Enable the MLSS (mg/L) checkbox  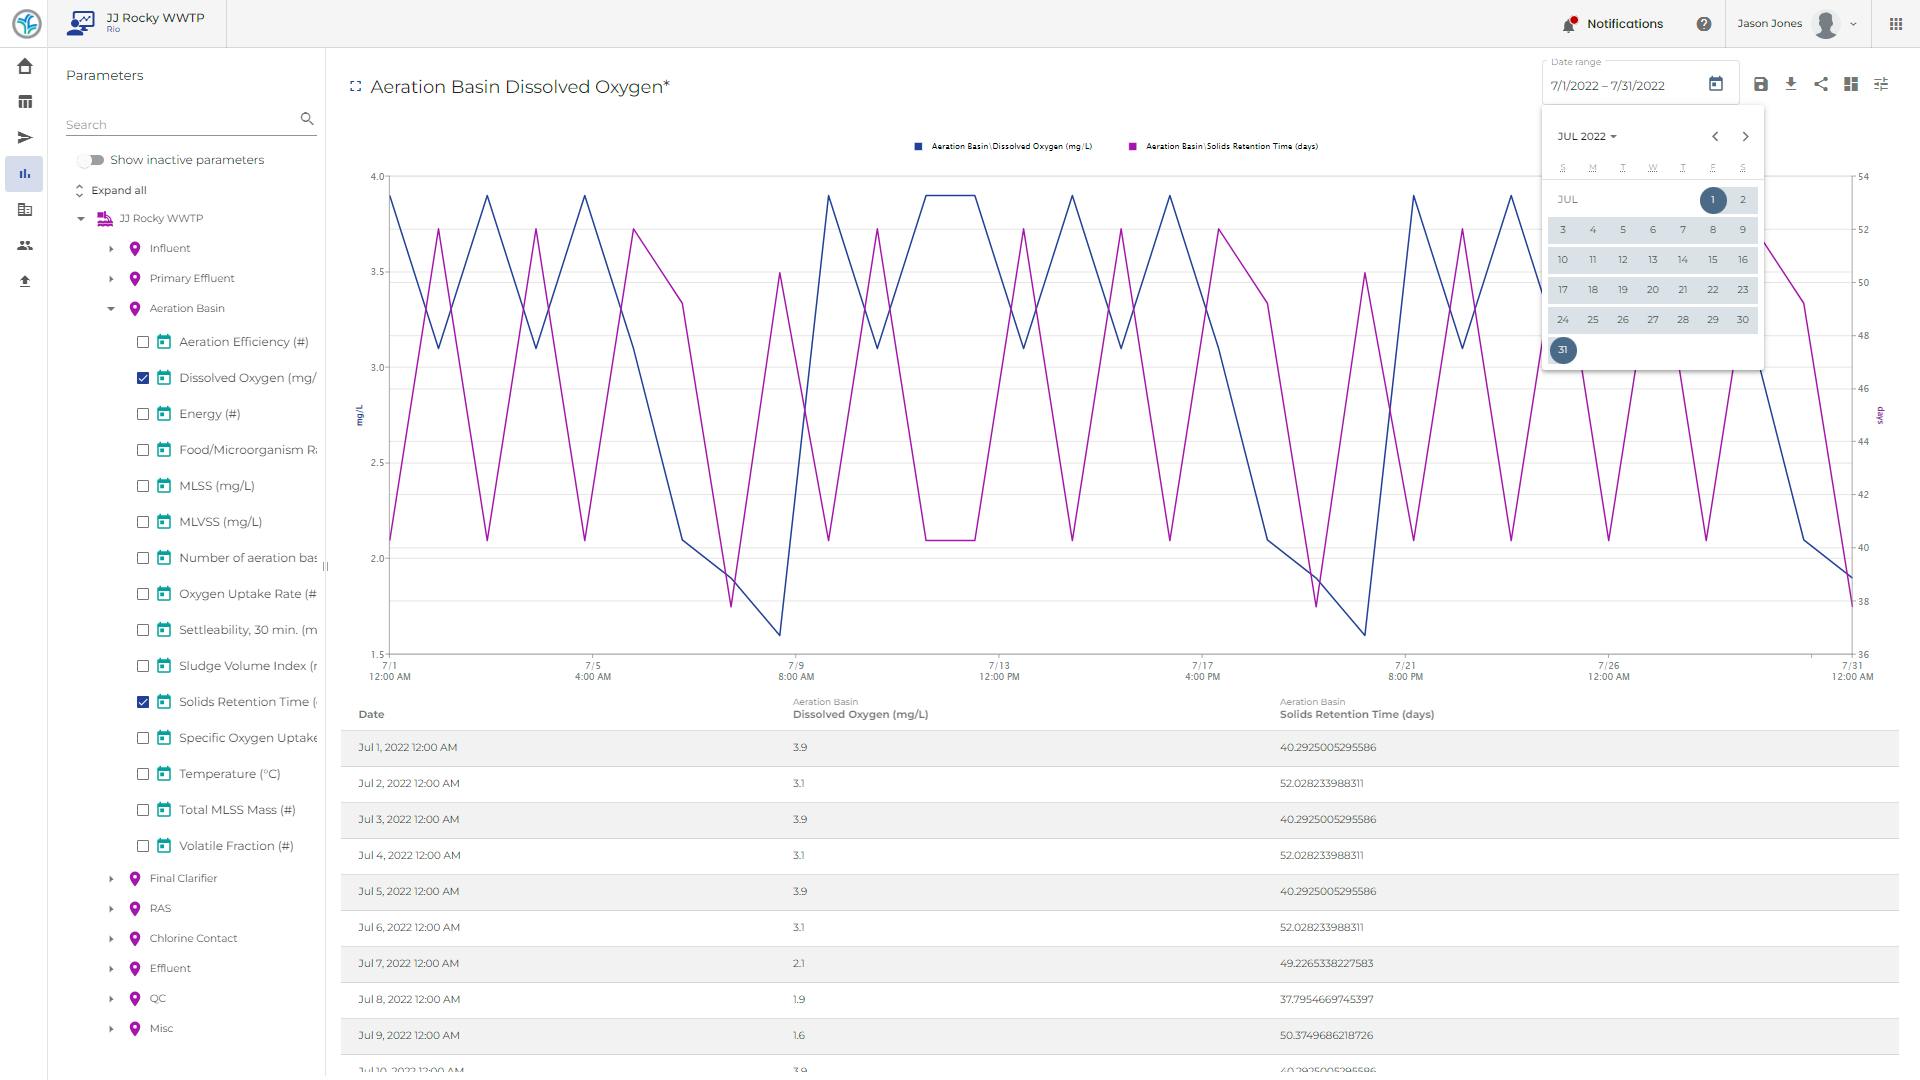tap(143, 485)
